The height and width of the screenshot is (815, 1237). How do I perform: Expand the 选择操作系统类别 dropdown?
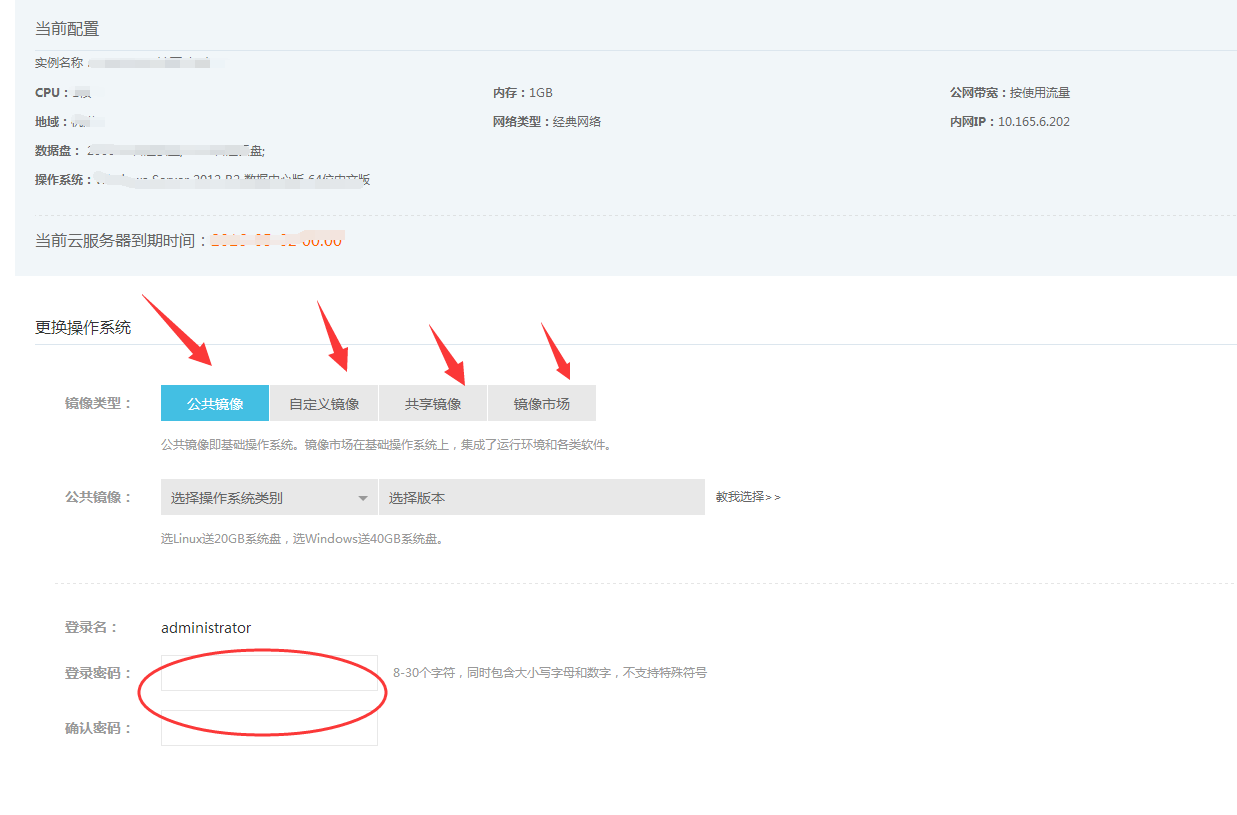(260, 498)
